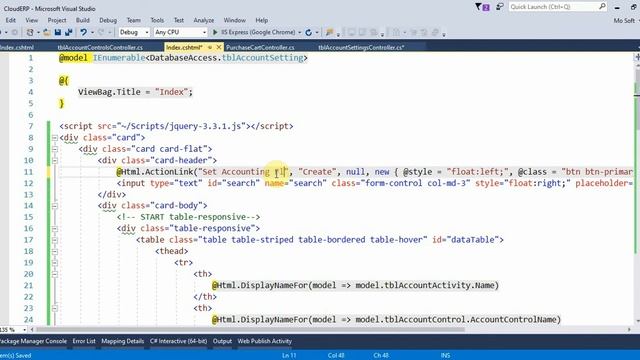Open the Window menu
The height and width of the screenshot is (360, 640).
point(234,20)
